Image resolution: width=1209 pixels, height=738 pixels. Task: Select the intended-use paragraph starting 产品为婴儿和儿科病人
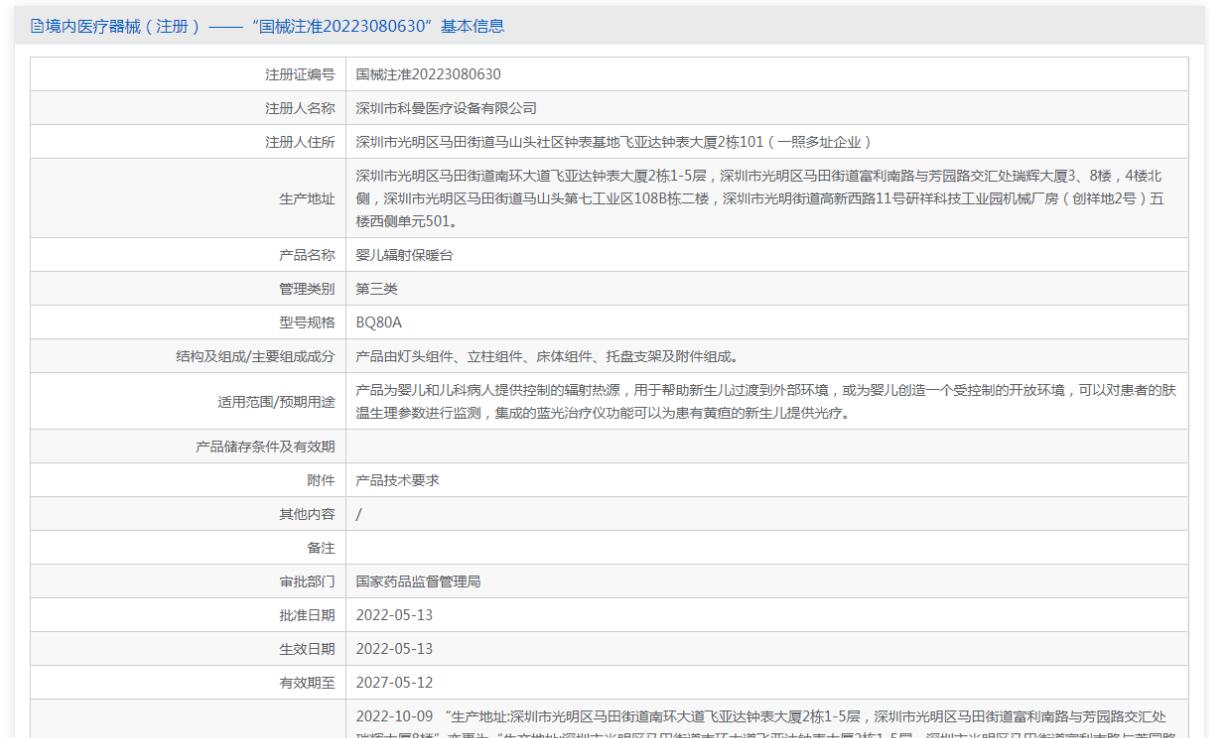point(766,403)
